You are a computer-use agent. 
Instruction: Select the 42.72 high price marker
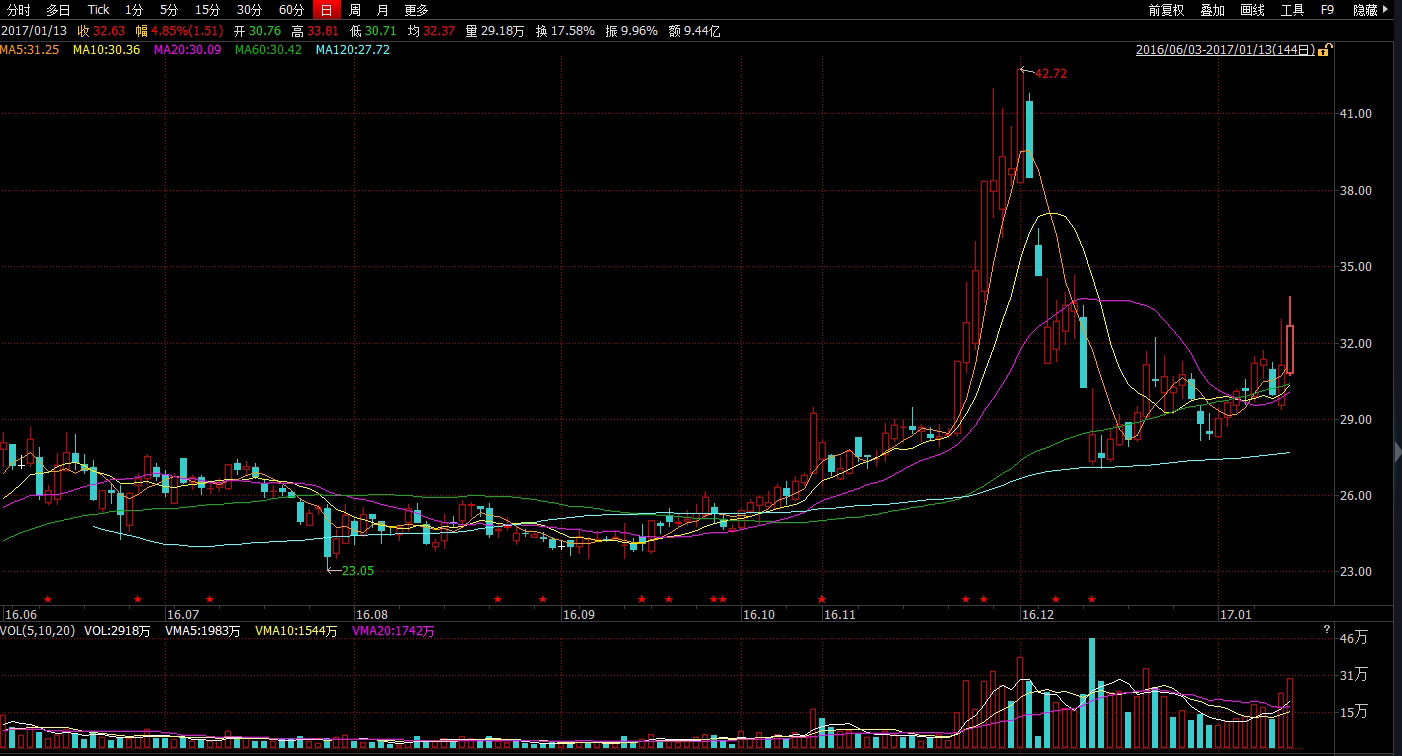click(x=1050, y=73)
